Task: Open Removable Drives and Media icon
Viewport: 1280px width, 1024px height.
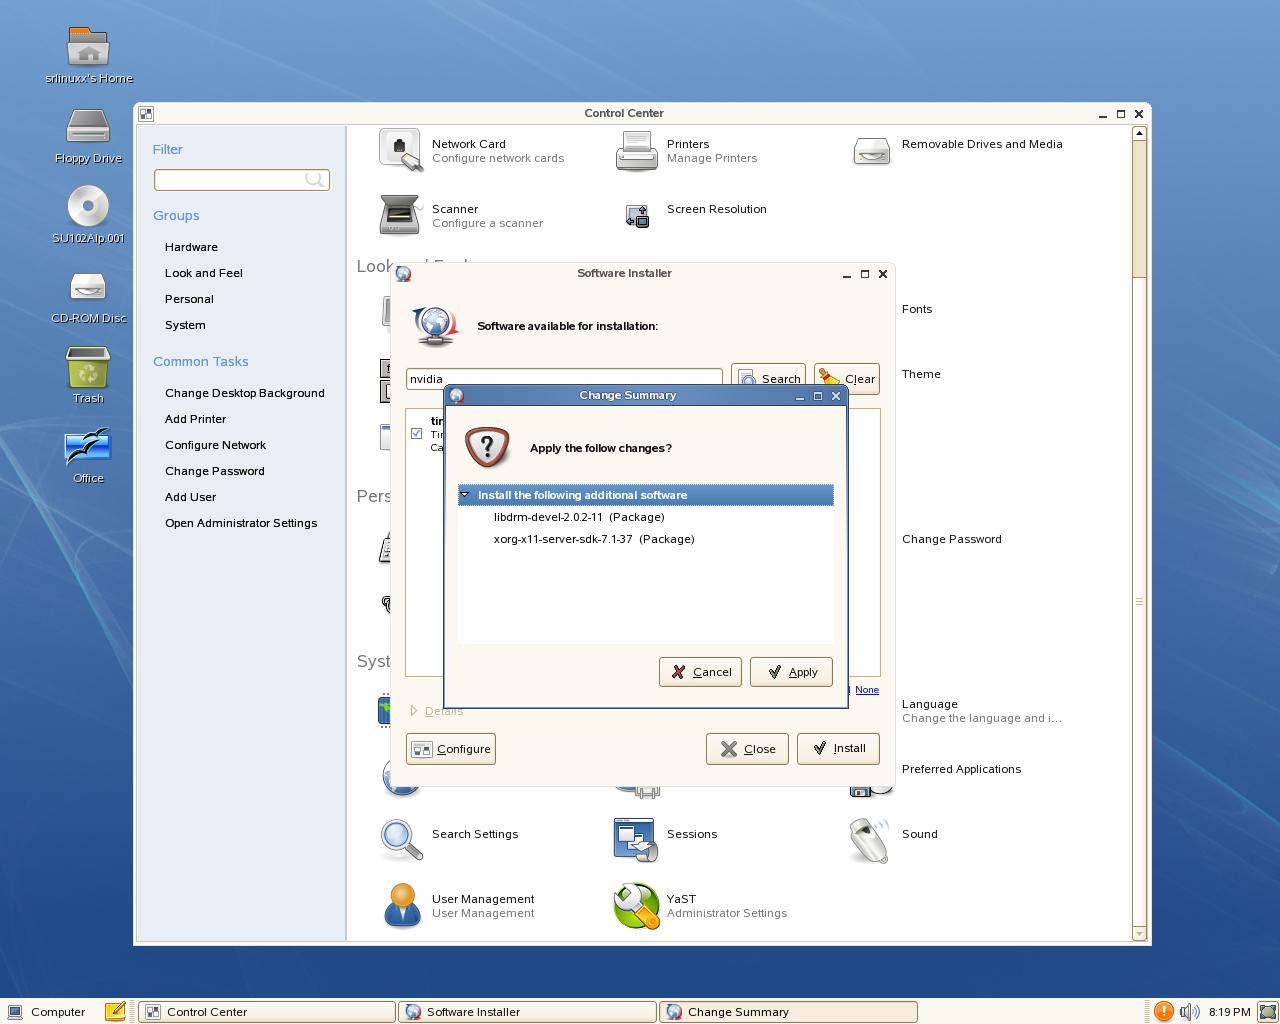Action: pyautogui.click(x=871, y=150)
